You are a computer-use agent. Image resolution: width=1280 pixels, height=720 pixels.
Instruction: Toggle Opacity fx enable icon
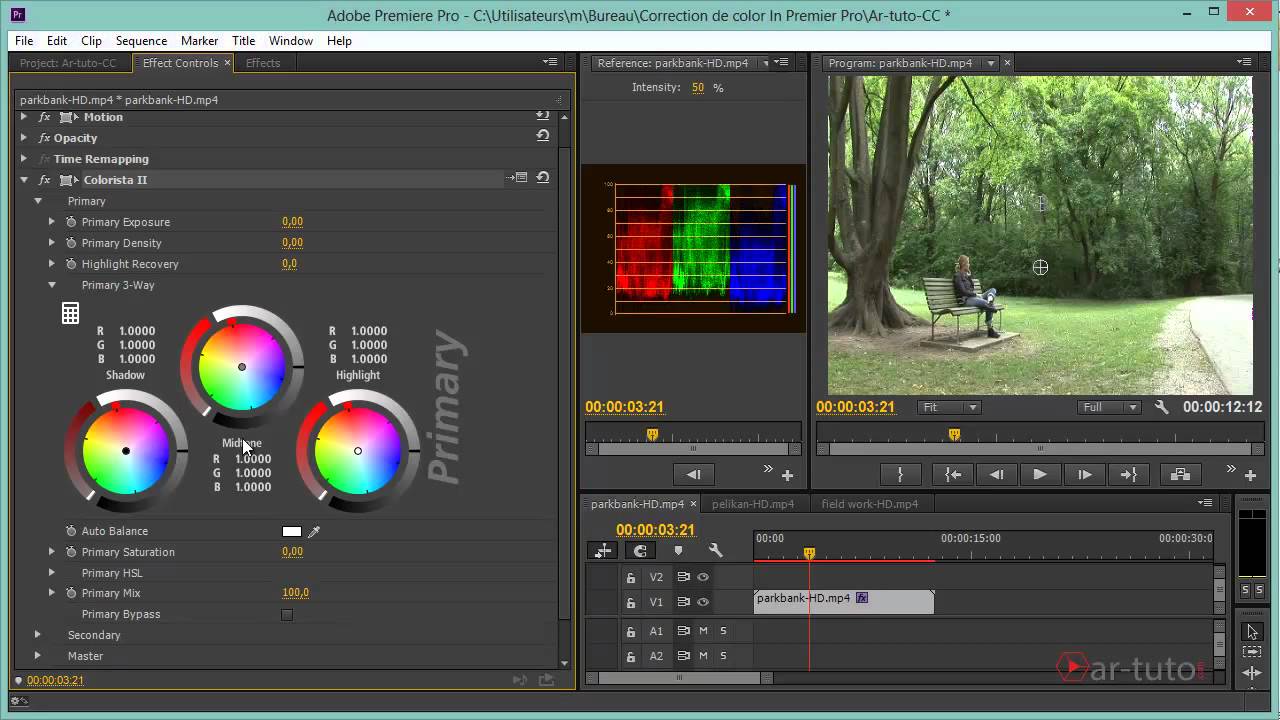point(44,138)
